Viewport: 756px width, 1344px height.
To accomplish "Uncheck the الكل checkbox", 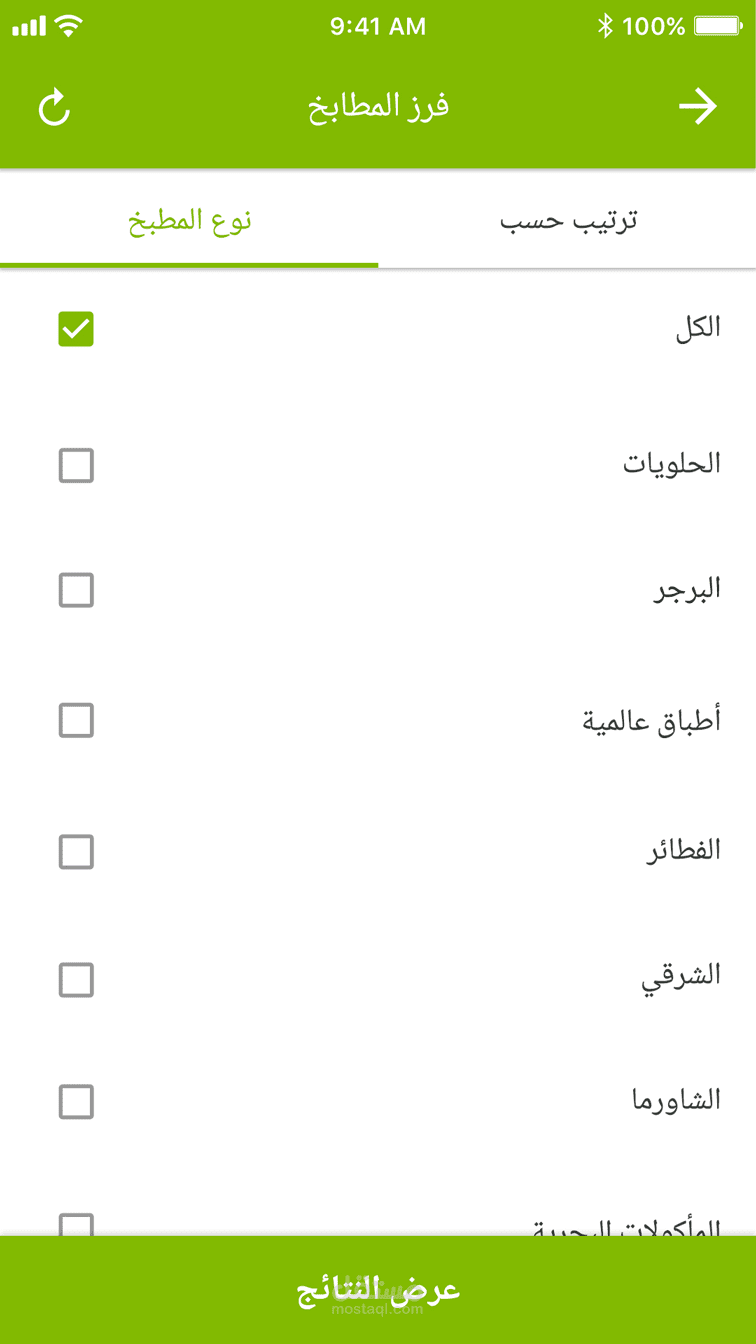I will 76,329.
